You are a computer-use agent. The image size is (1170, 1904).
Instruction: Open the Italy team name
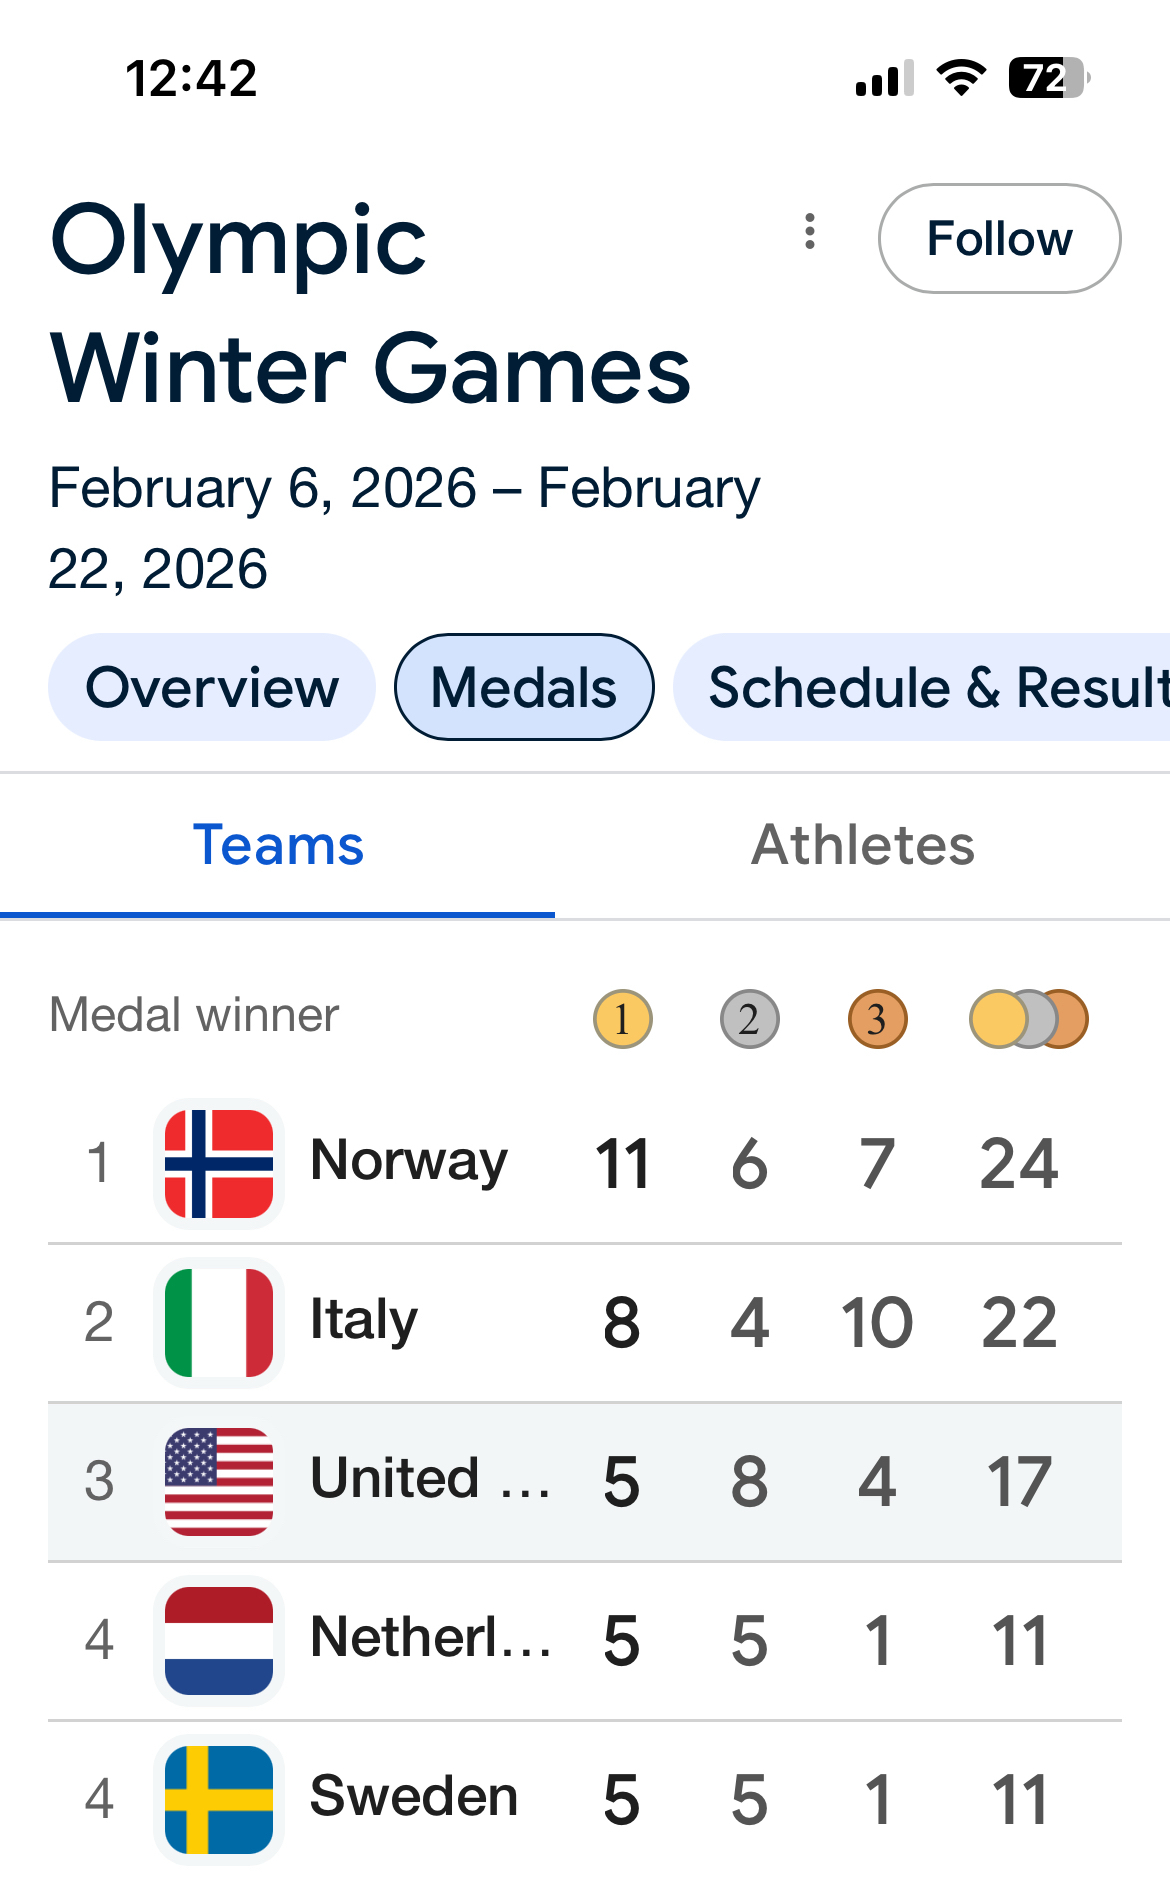[x=364, y=1320]
